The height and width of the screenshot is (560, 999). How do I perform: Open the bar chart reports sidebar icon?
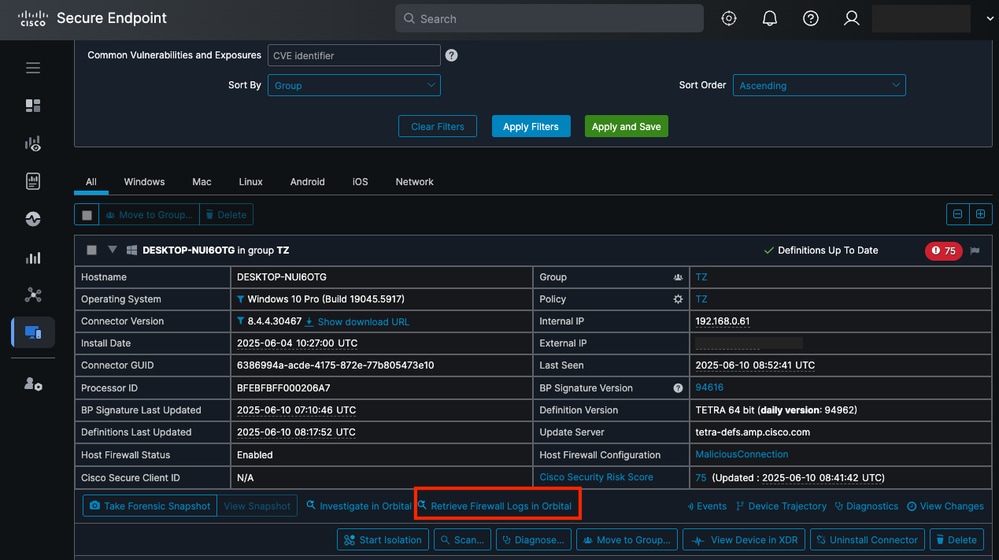[x=32, y=257]
